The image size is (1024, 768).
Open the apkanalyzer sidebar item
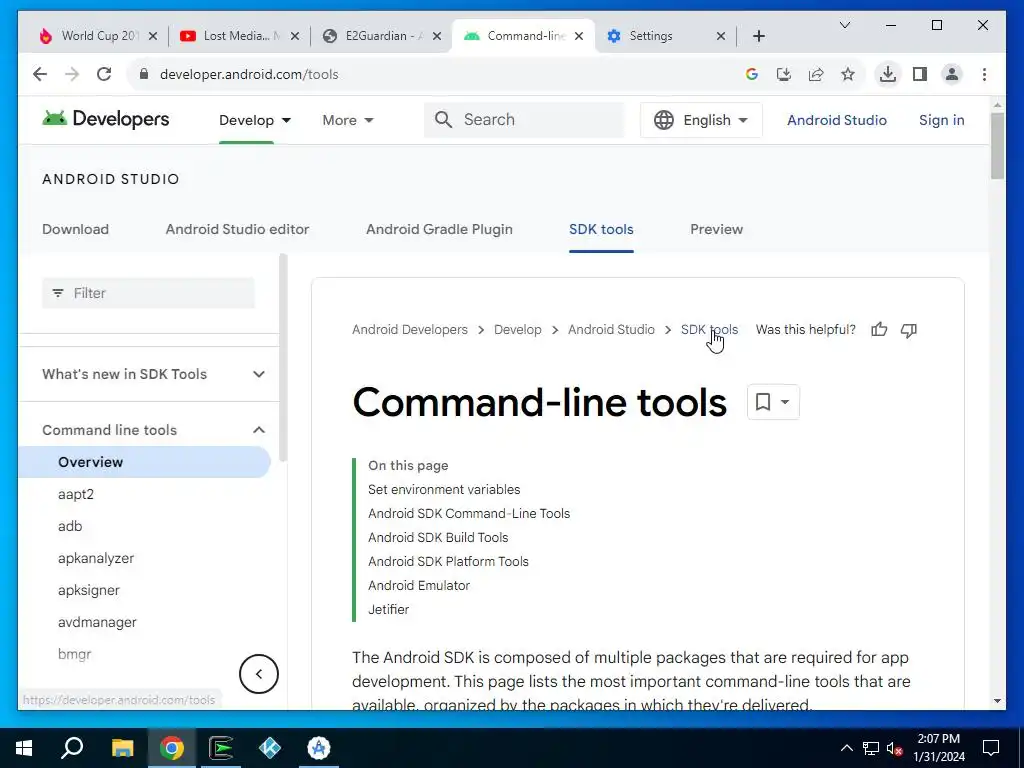(96, 558)
